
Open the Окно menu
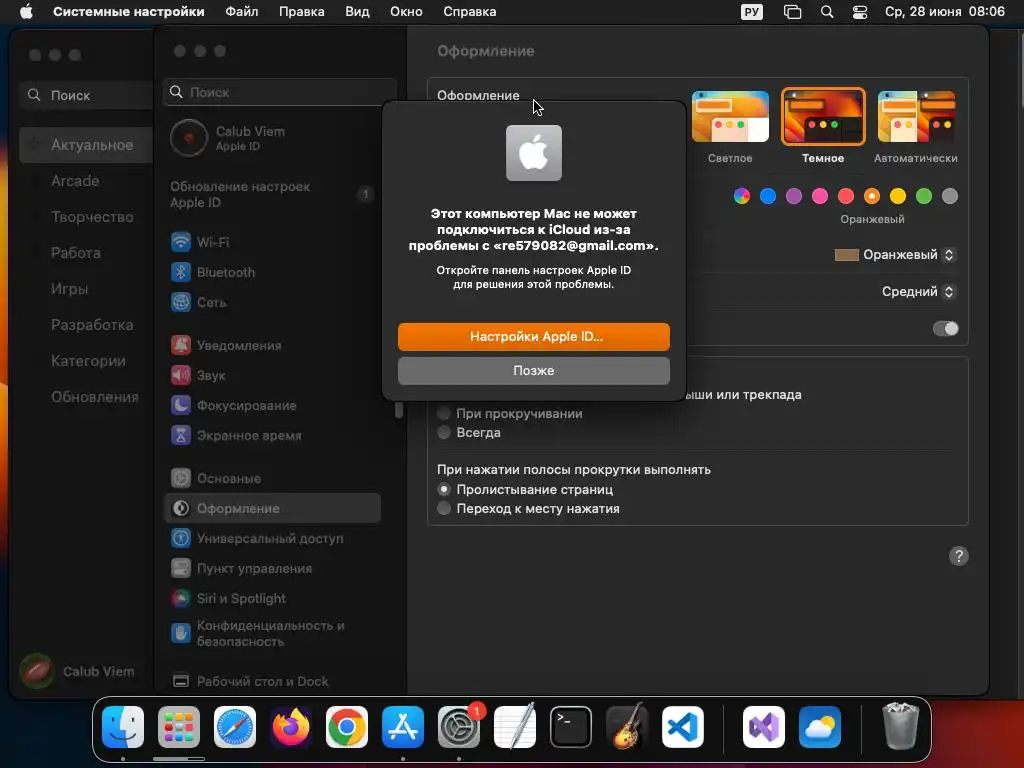tap(406, 12)
